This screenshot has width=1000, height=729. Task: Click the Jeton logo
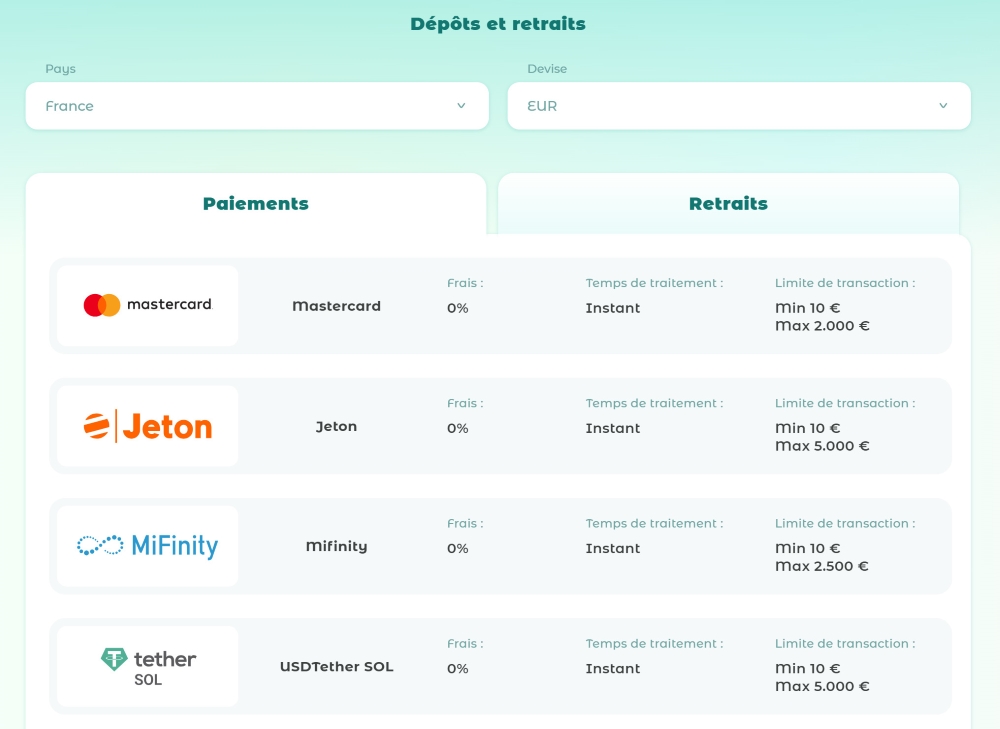[148, 426]
